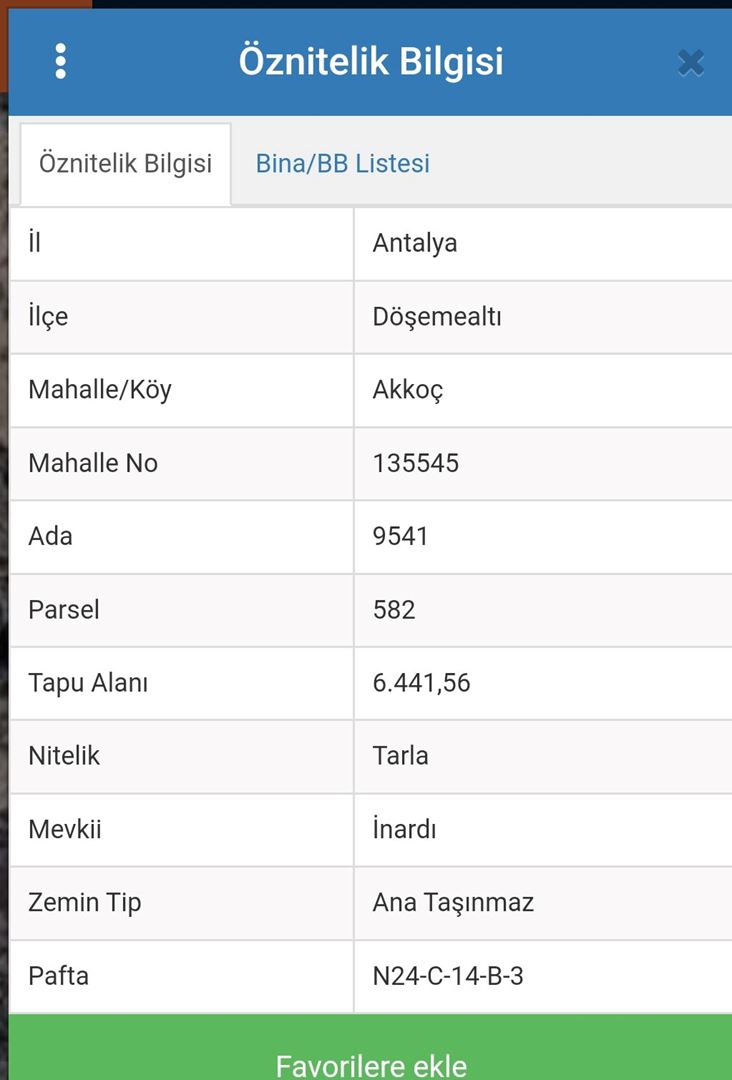Select the Öznitelik Bilgisi tab
The height and width of the screenshot is (1080, 732).
click(x=125, y=164)
